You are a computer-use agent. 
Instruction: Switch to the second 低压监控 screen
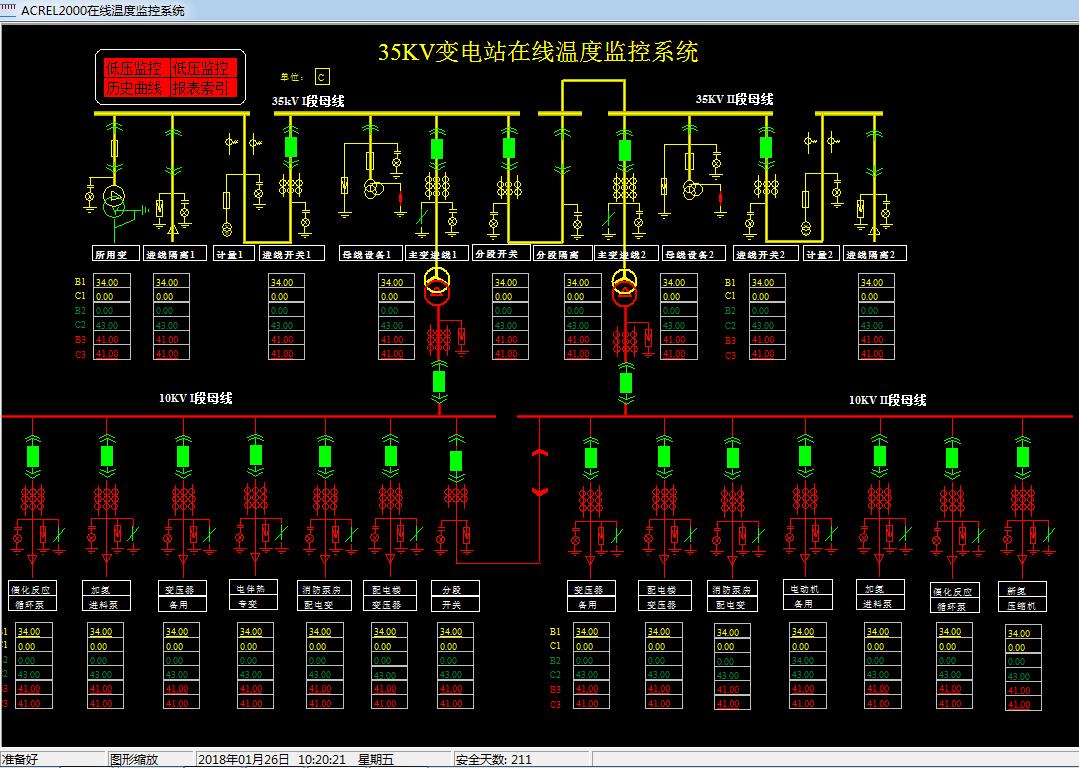202,69
